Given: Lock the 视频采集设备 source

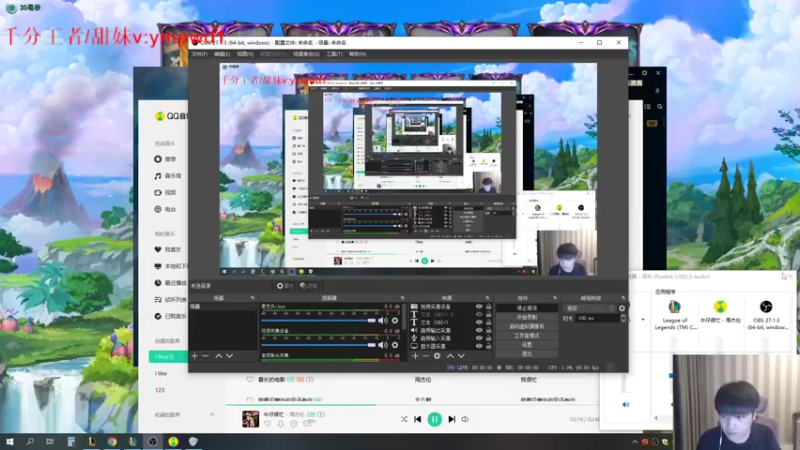Looking at the screenshot, I should 488,307.
